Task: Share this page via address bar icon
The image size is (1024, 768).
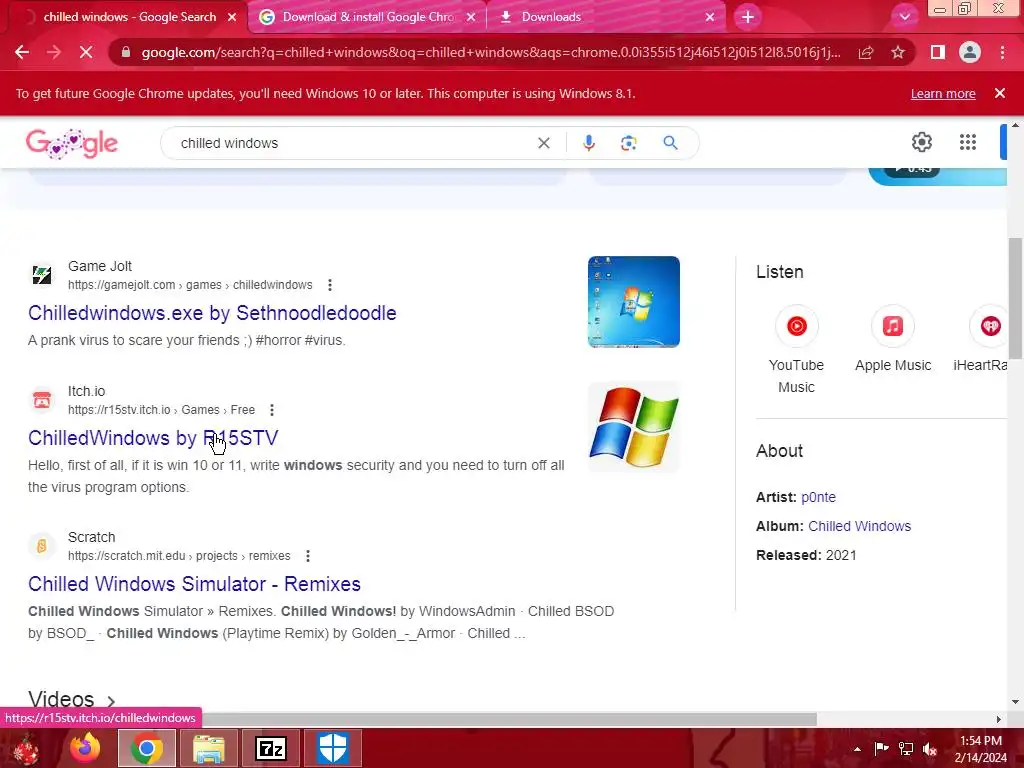Action: click(866, 52)
